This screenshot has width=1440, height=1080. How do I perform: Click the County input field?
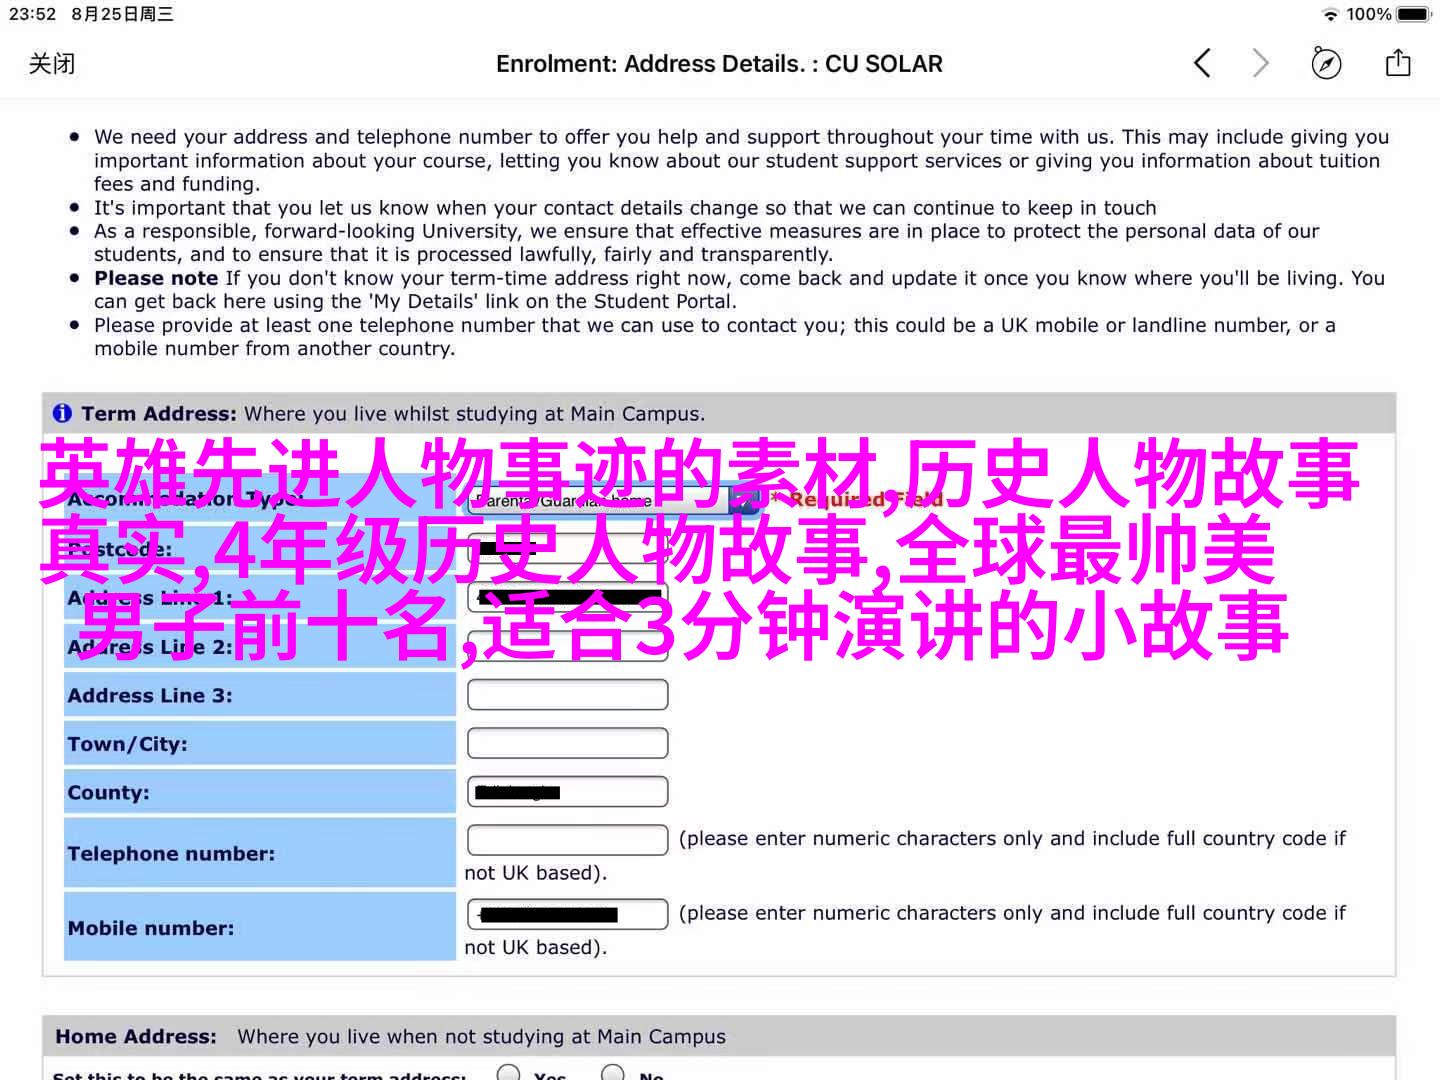567,792
